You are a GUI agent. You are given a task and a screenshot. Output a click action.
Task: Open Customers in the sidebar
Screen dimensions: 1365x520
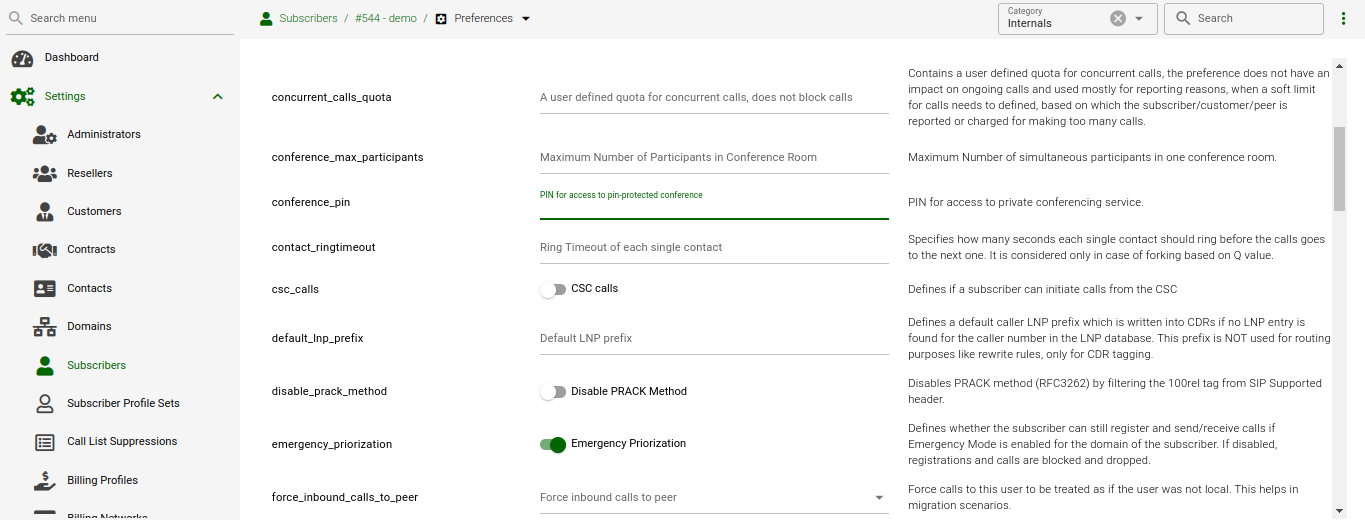tap(94, 212)
